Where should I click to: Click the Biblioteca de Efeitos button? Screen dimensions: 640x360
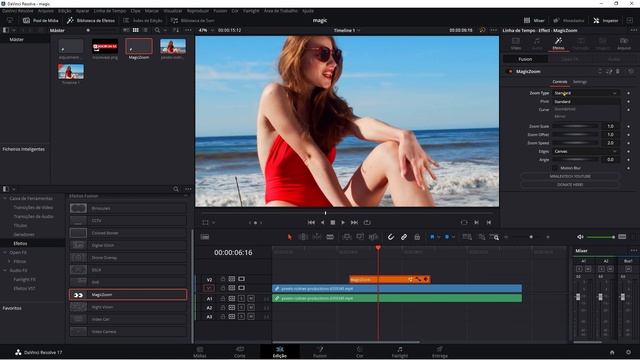[91, 20]
